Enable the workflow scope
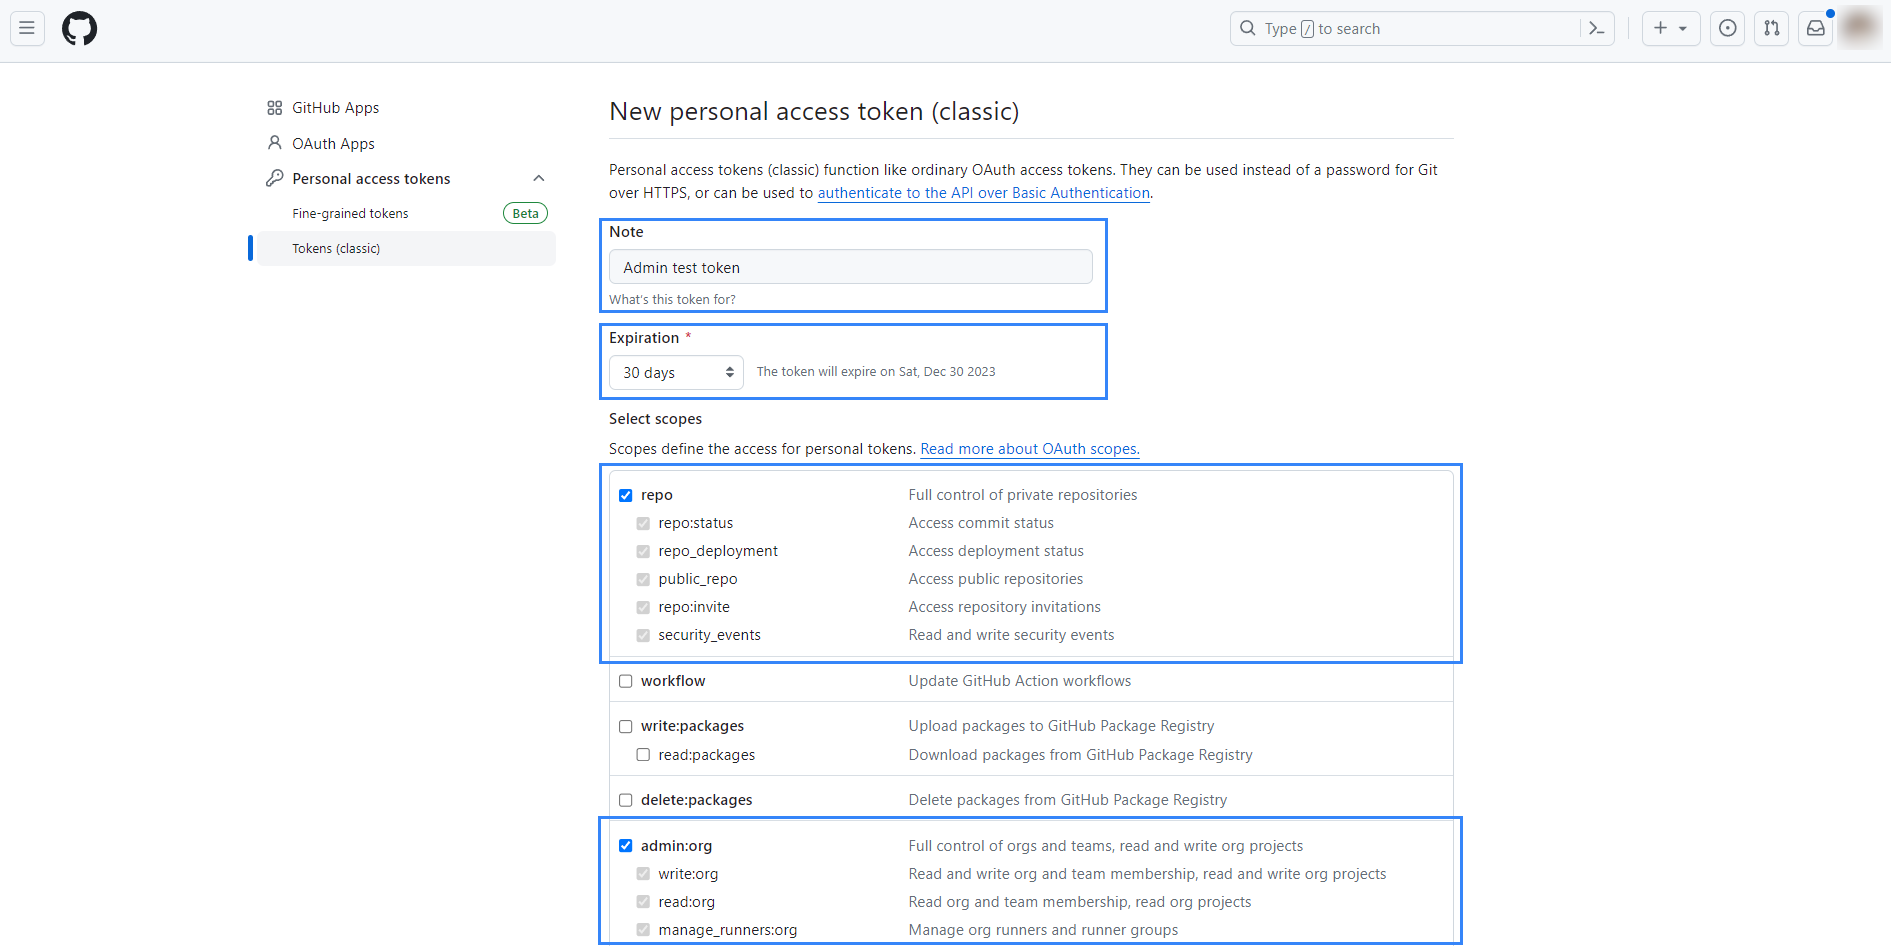 pos(626,681)
